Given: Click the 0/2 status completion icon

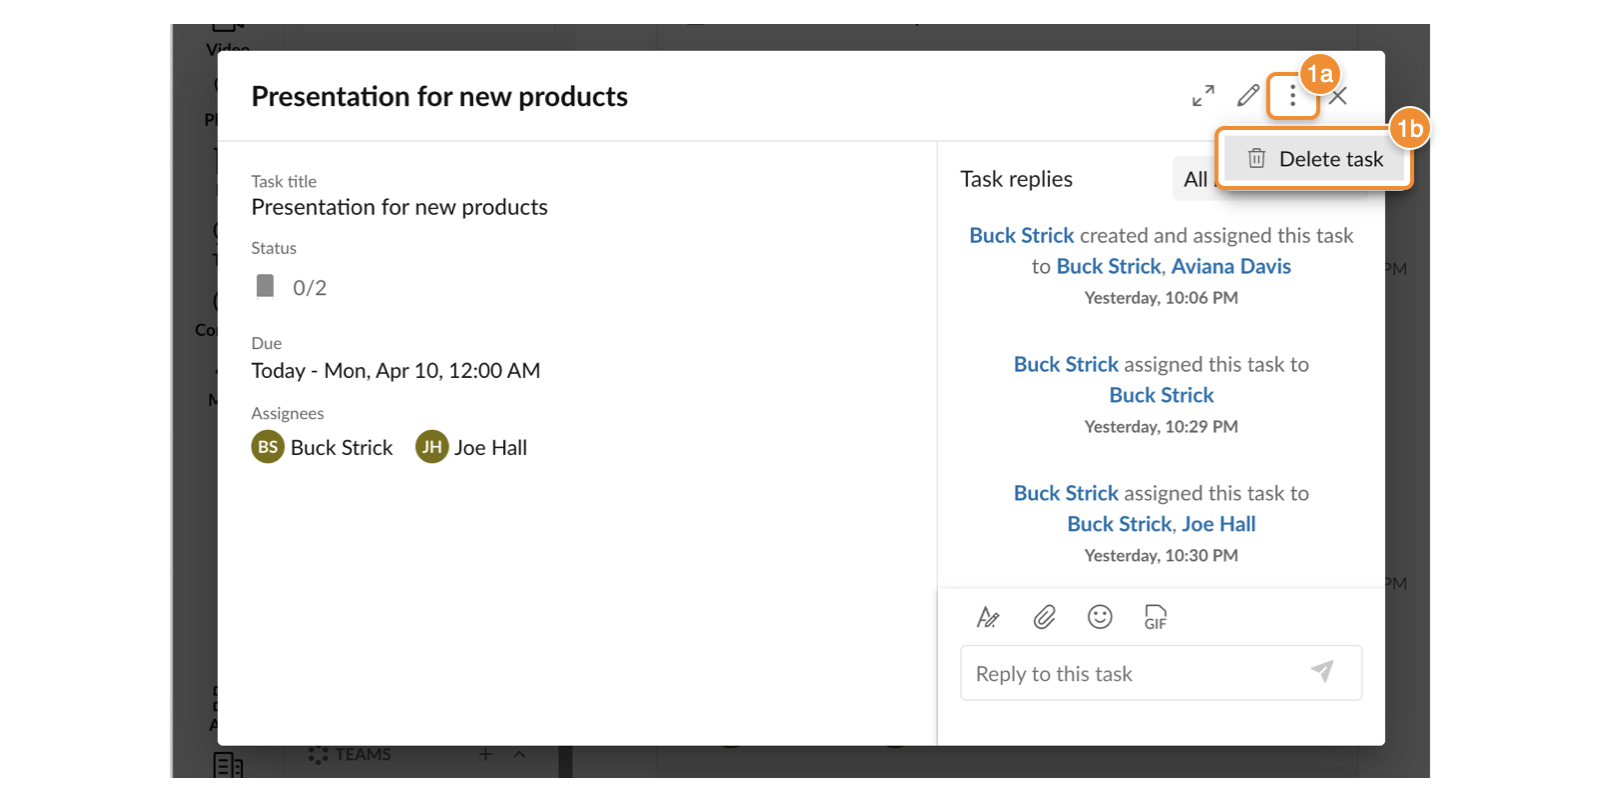Looking at the screenshot, I should tap(265, 286).
